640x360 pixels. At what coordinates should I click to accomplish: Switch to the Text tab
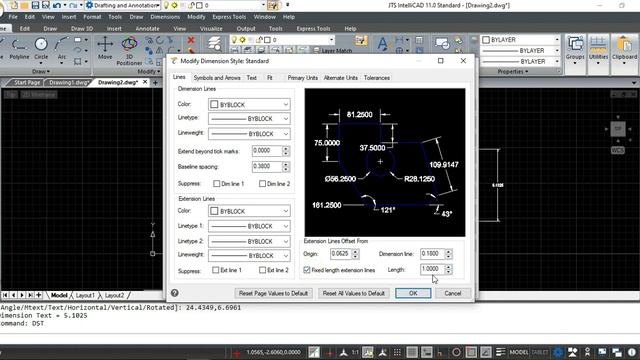(x=251, y=78)
